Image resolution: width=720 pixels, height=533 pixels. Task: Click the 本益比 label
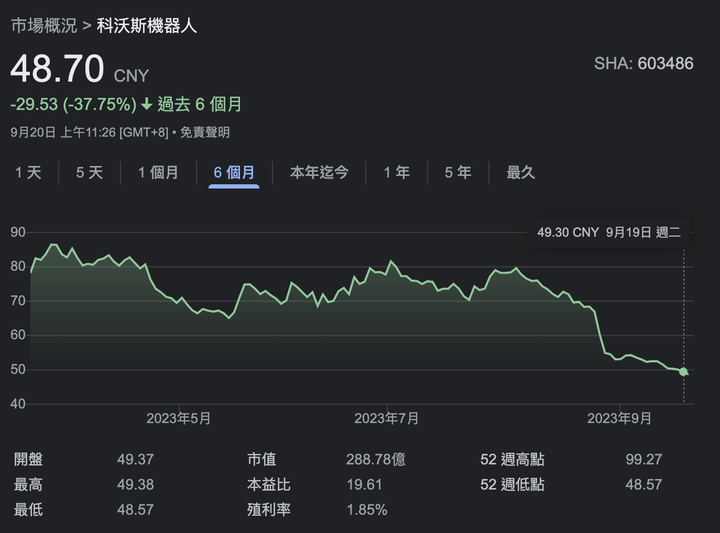(269, 484)
